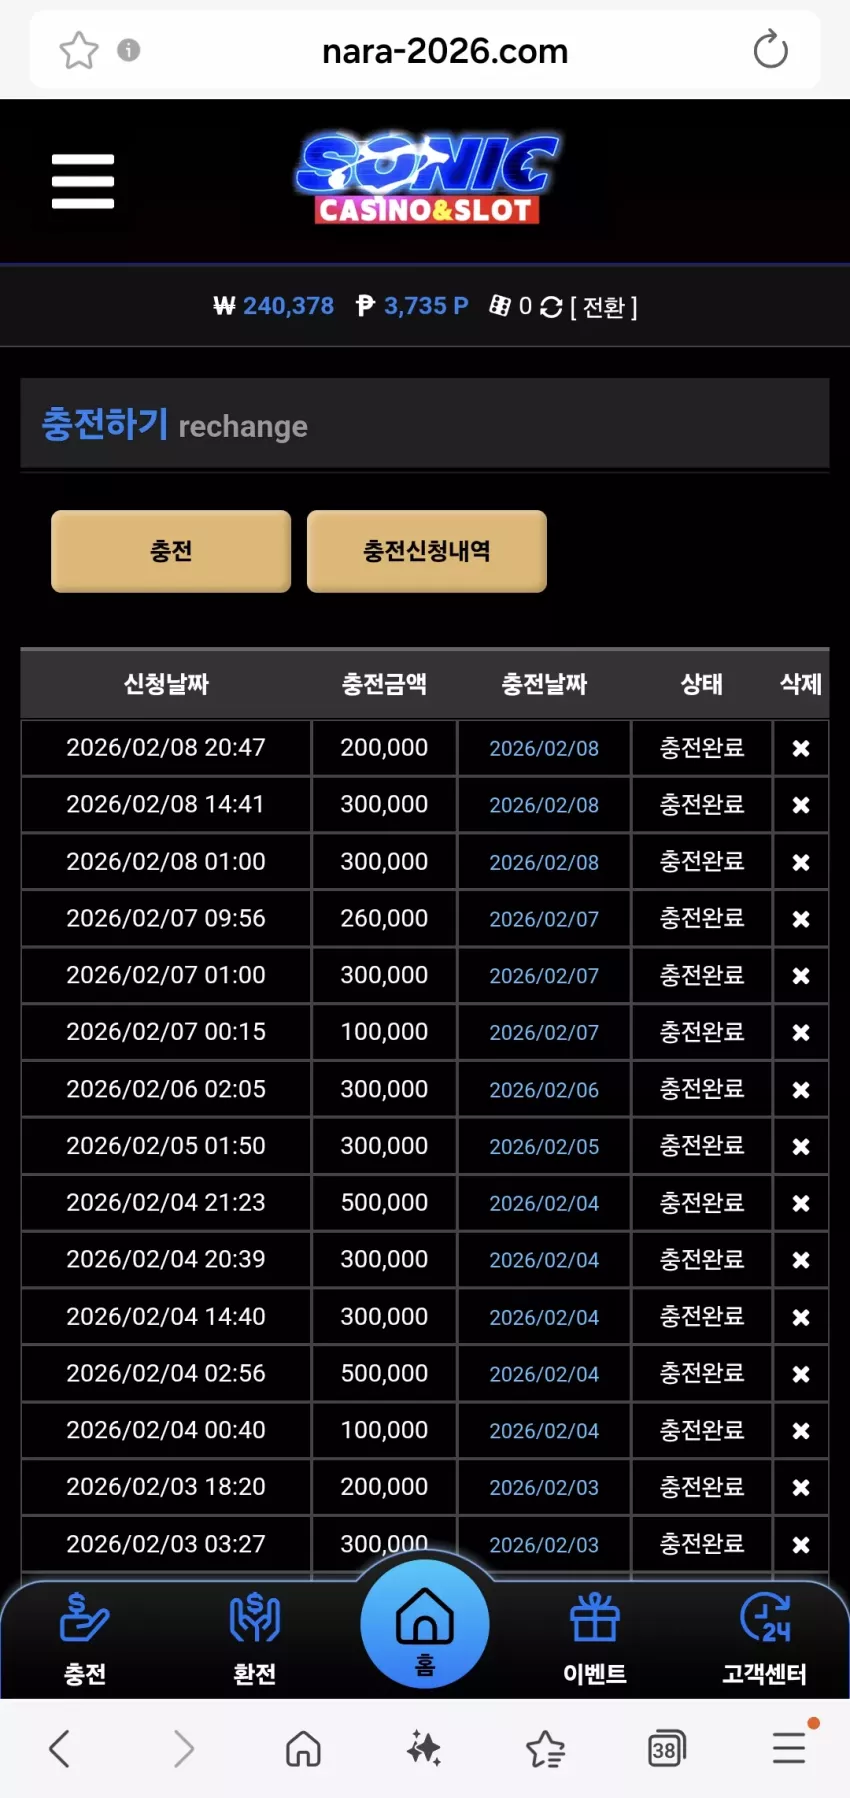Open the hamburger menu beside Sonic logo

[x=83, y=181]
